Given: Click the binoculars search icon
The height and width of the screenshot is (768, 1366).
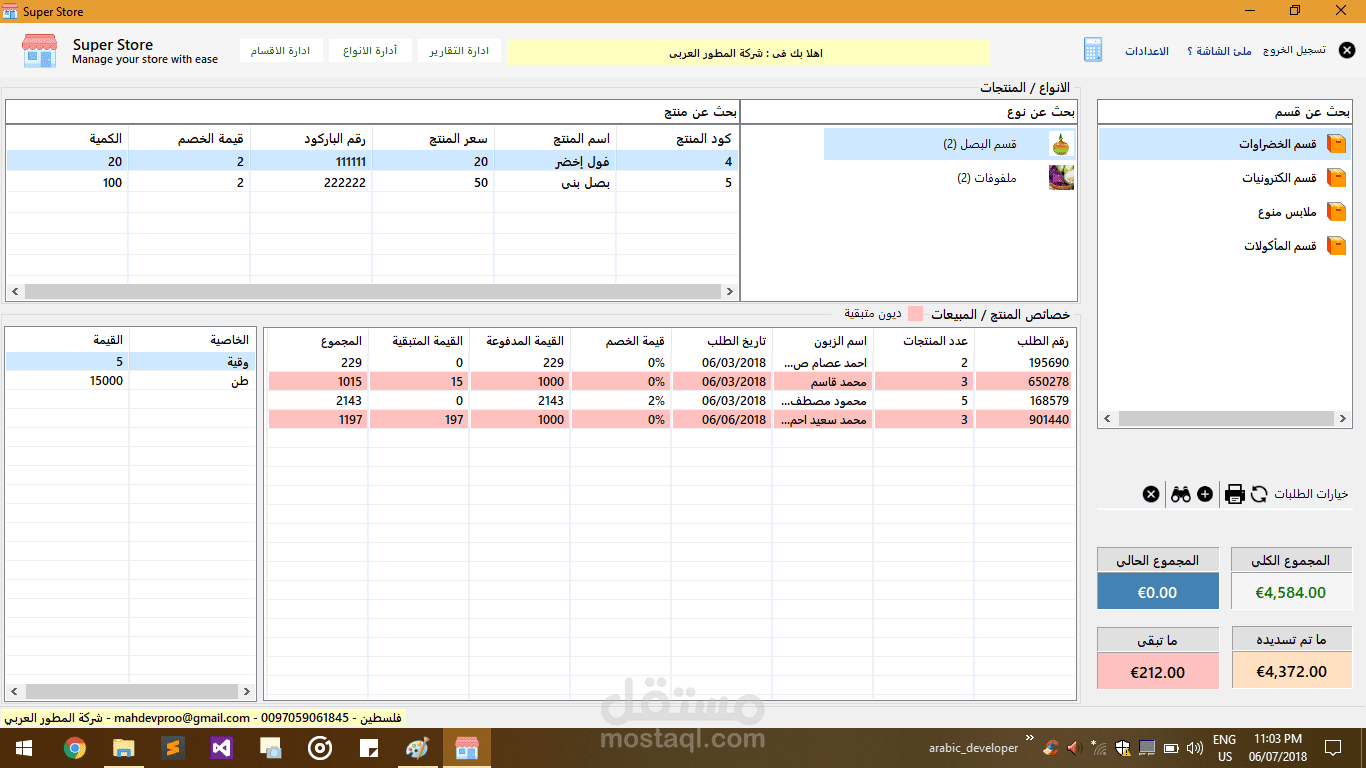Looking at the screenshot, I should 1181,494.
